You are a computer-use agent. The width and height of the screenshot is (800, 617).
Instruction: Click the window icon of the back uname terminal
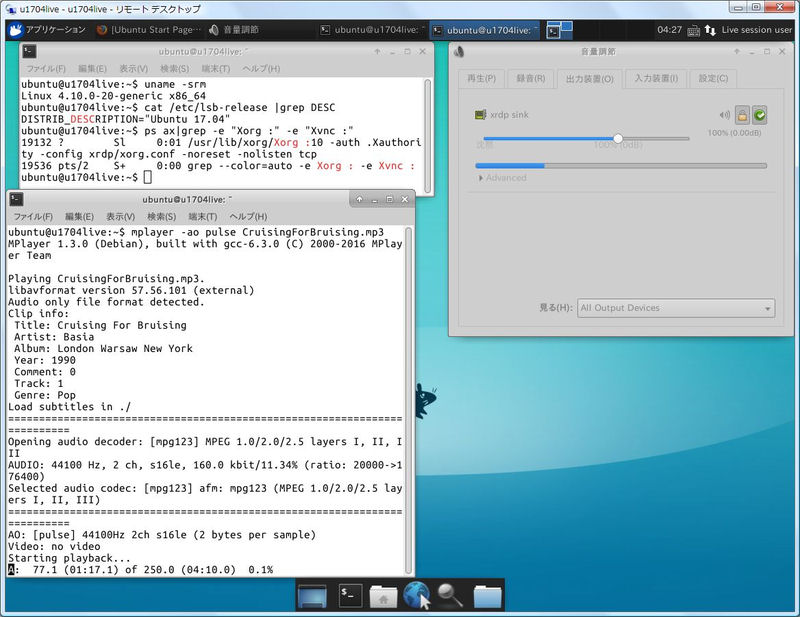pyautogui.click(x=30, y=52)
